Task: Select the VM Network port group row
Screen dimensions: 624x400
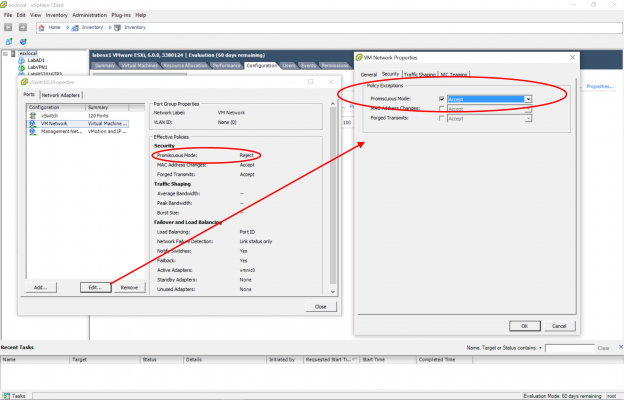Action: point(78,123)
